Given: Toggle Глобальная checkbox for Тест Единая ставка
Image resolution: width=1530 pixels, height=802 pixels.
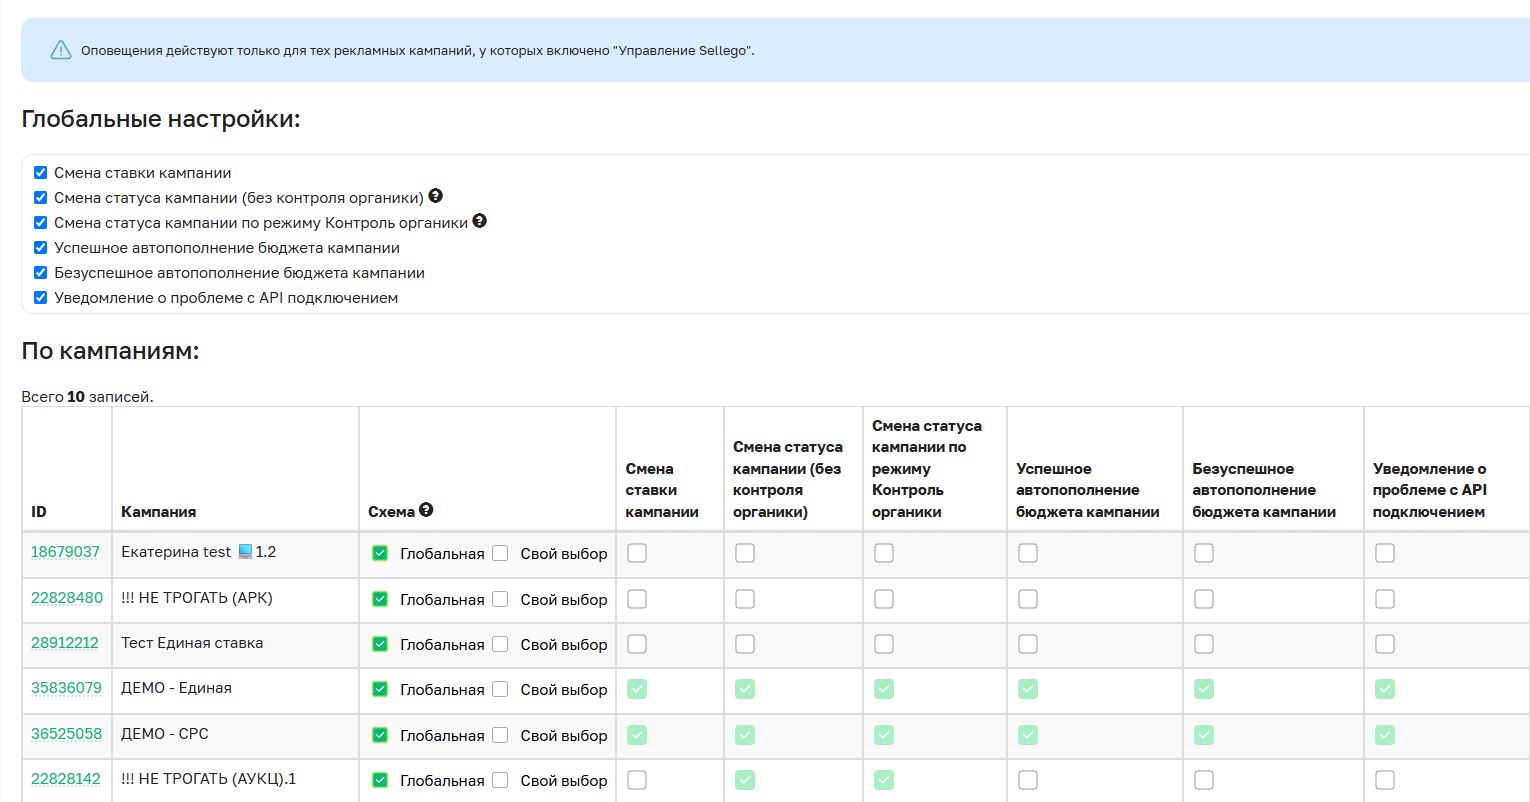Looking at the screenshot, I should [380, 644].
